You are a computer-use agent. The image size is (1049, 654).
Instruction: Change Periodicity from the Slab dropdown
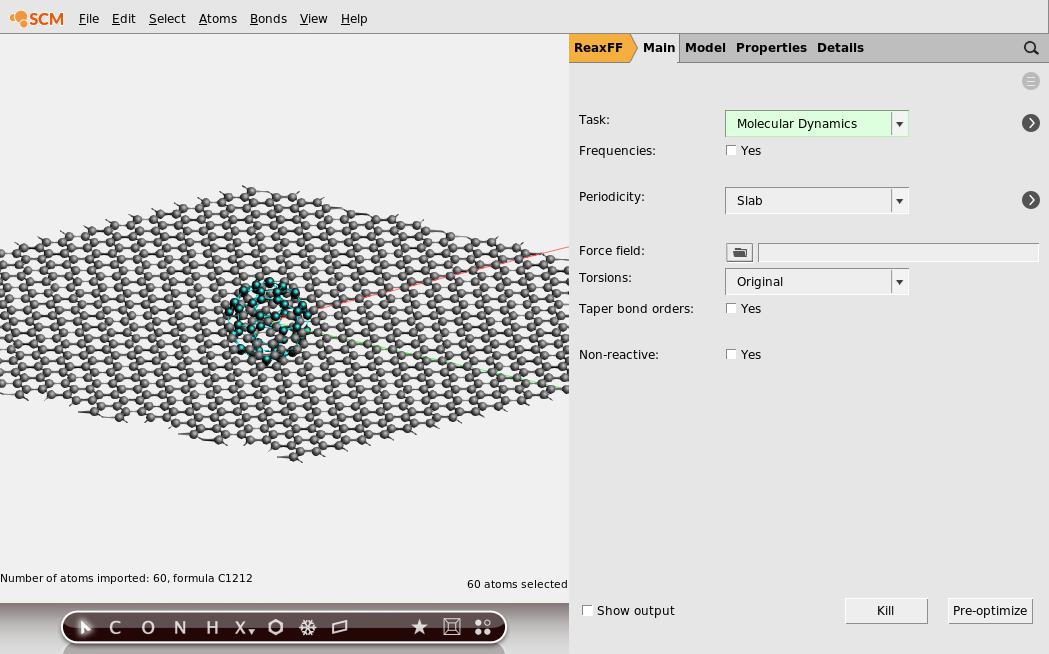[898, 200]
